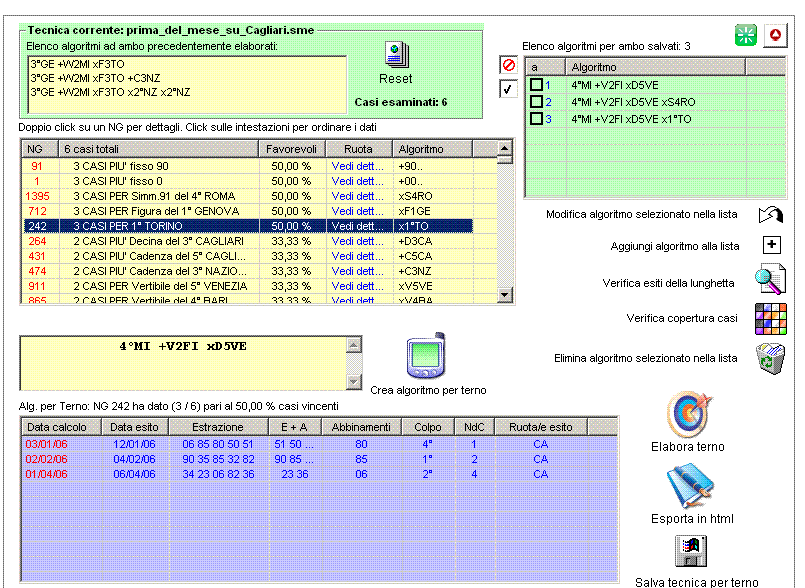This screenshot has height=588, width=805.
Task: Click the recycle bin icon to delete algorithm
Action: coord(771,358)
